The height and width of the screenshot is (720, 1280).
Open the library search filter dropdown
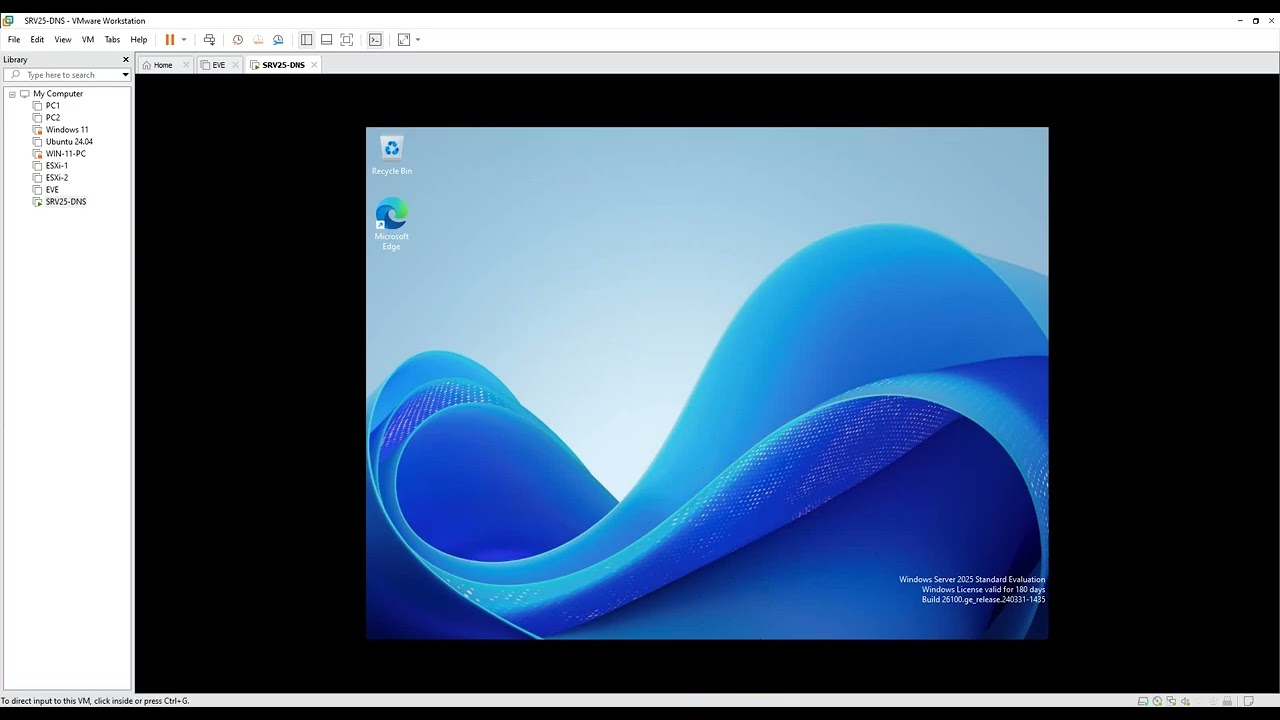click(x=126, y=75)
